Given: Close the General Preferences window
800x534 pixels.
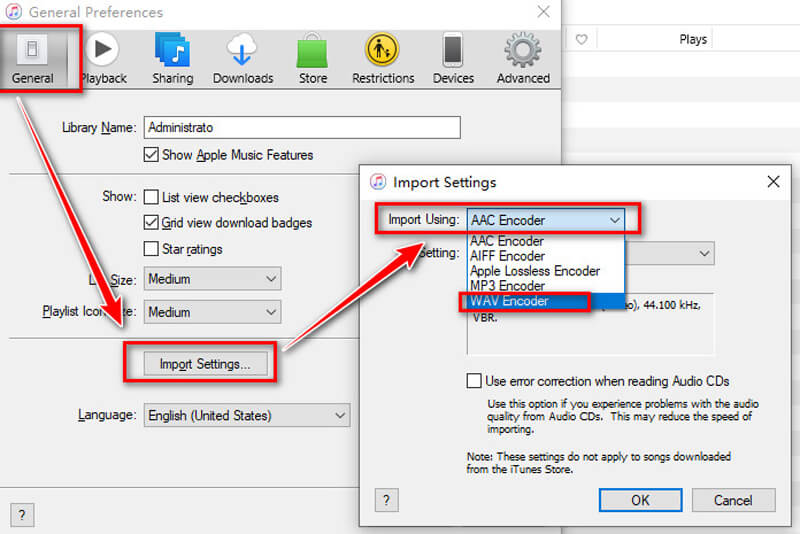Looking at the screenshot, I should pyautogui.click(x=543, y=12).
